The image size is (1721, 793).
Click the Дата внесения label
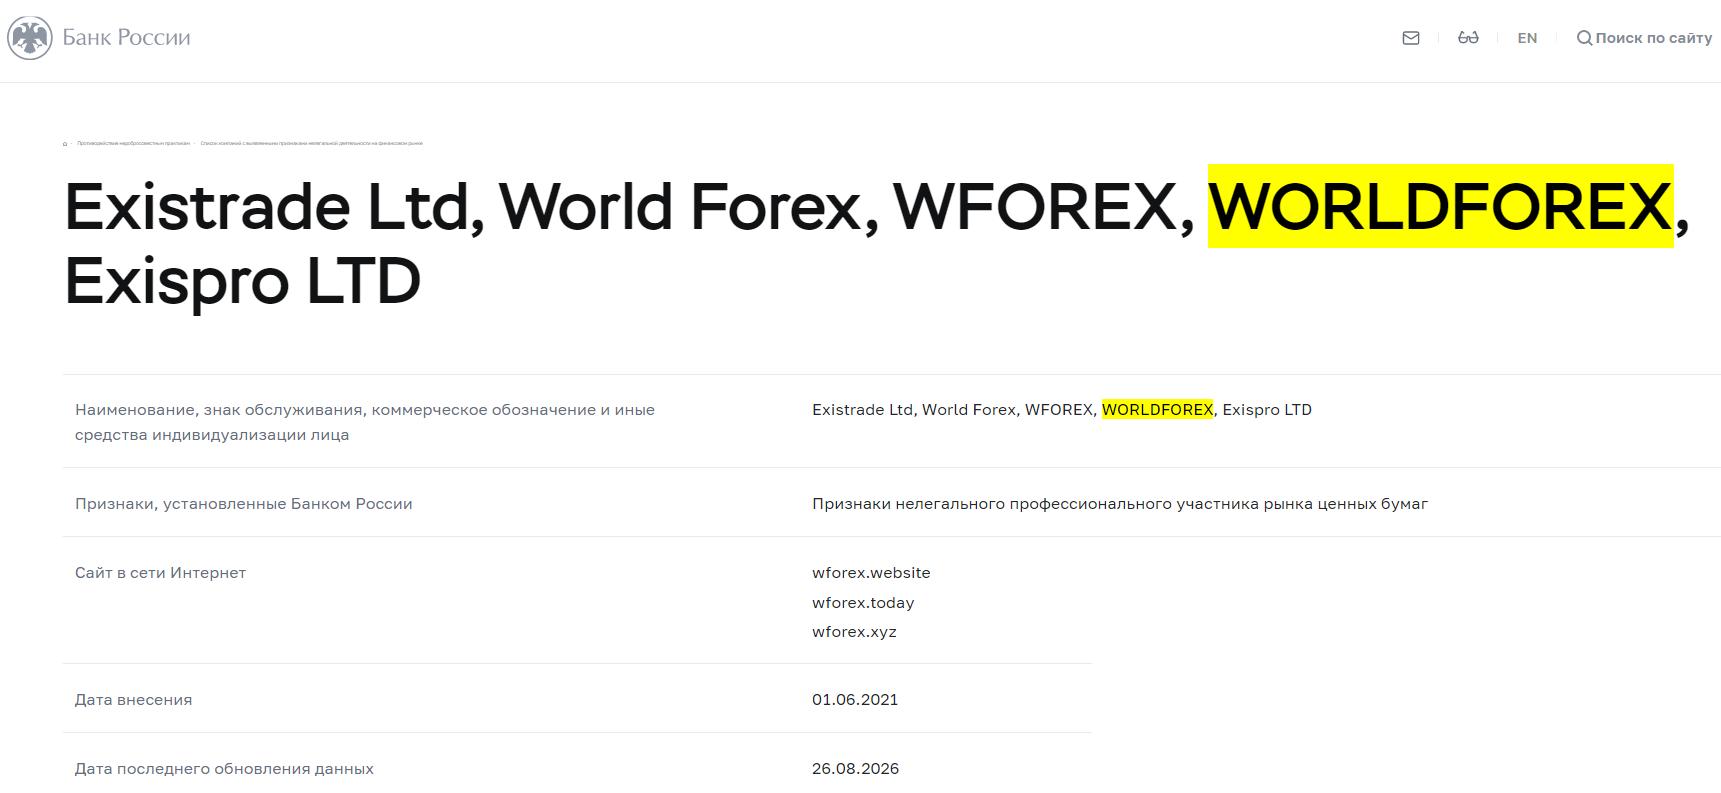point(134,700)
